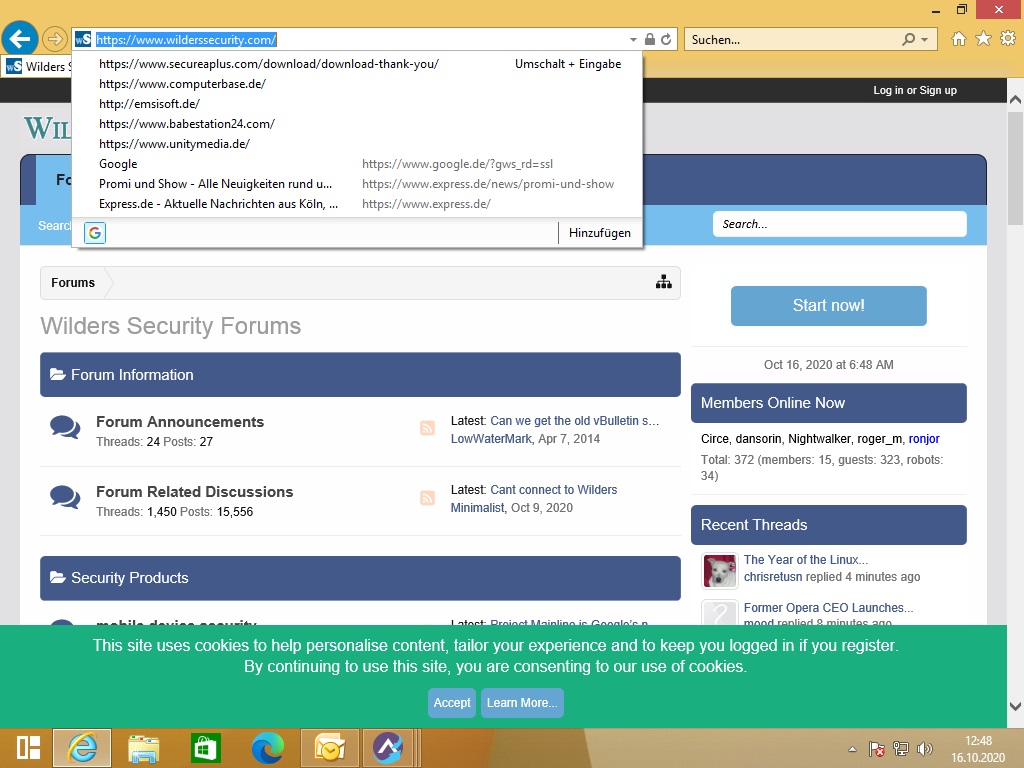Click the Google search provider icon
Image resolution: width=1024 pixels, height=768 pixels.
coord(95,232)
